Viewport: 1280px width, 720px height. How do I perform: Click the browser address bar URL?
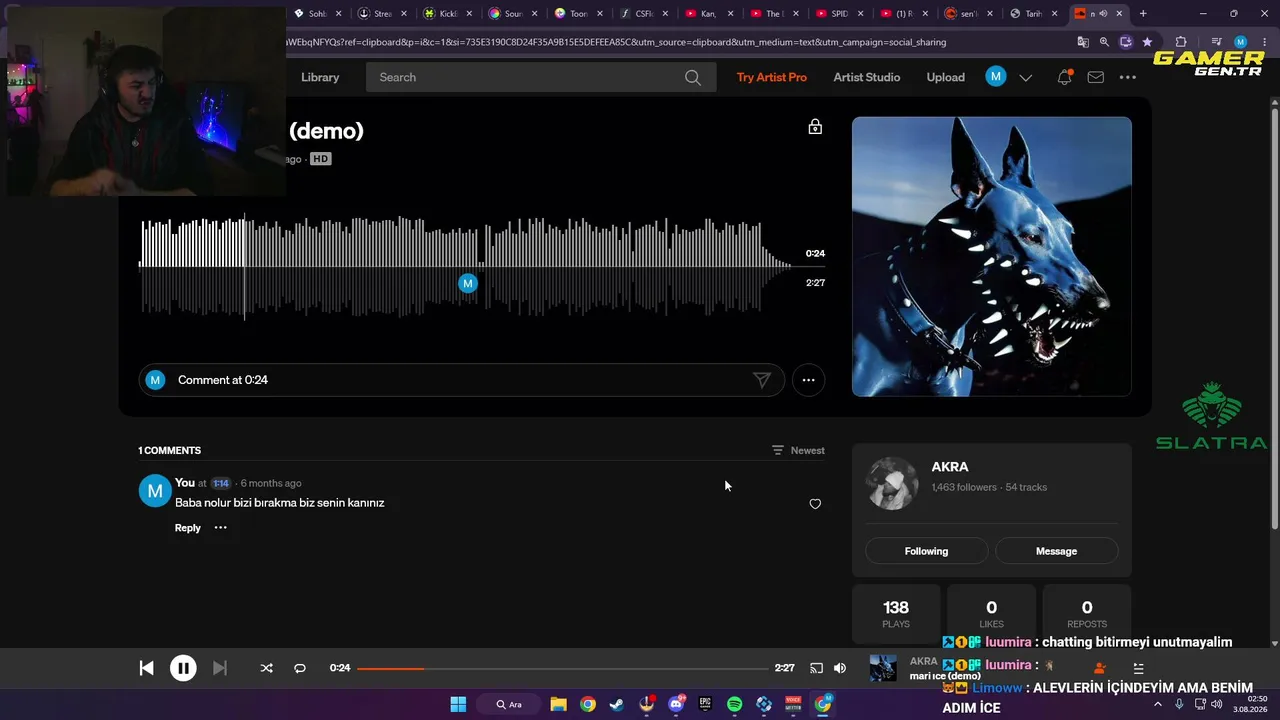click(615, 42)
